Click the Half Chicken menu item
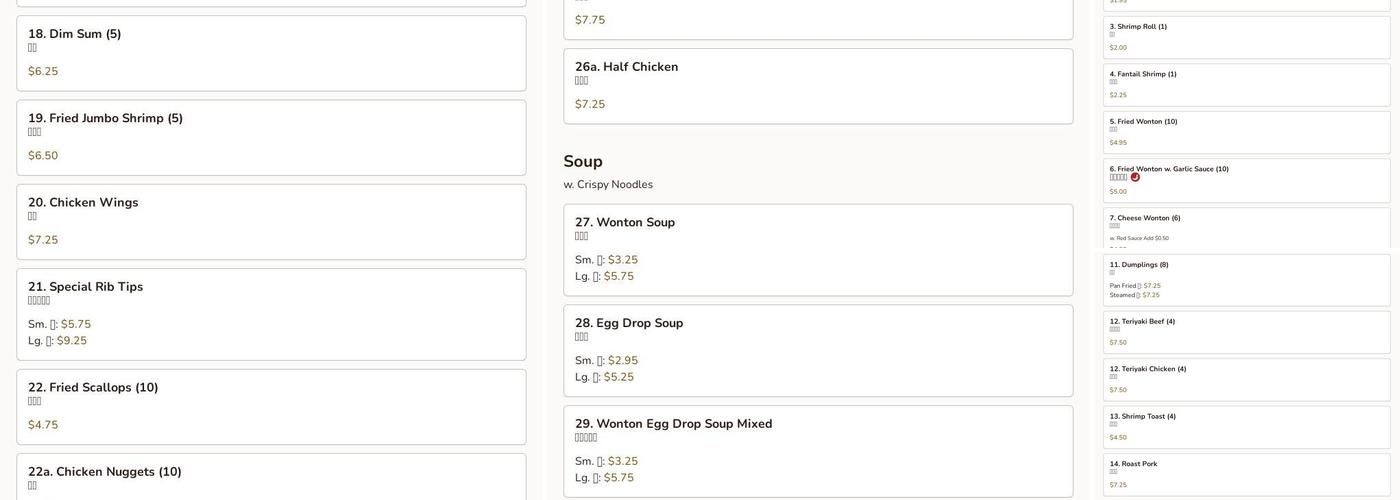The width and height of the screenshot is (1400, 500). (818, 86)
